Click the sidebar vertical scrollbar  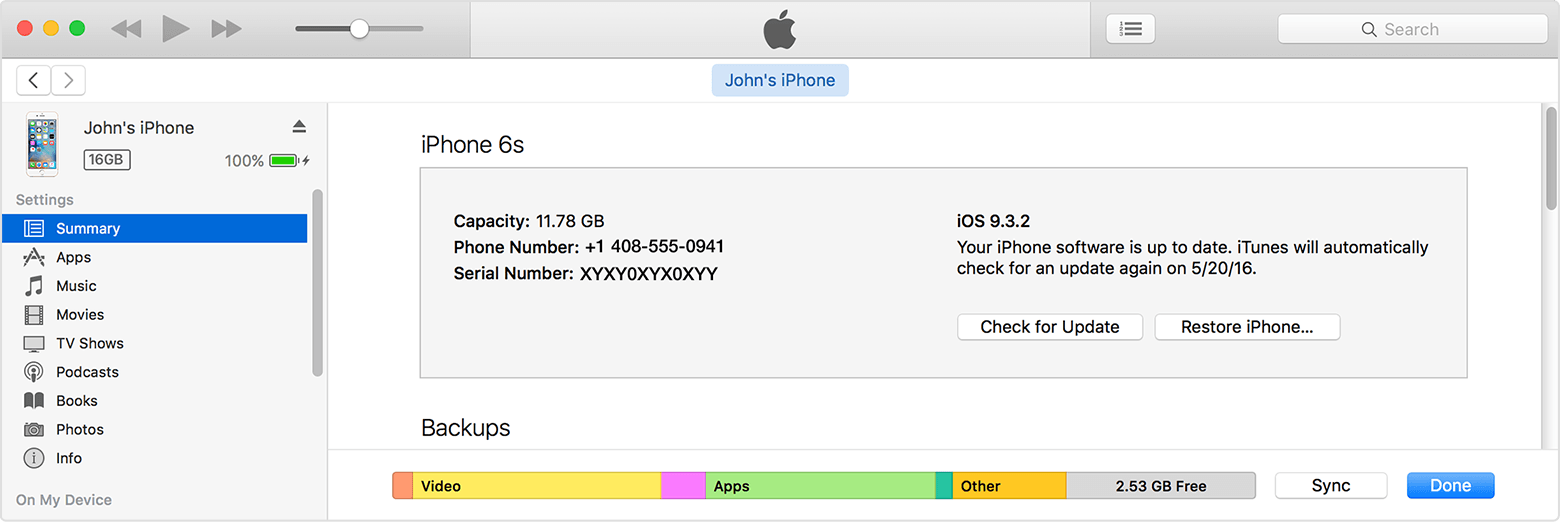(317, 283)
